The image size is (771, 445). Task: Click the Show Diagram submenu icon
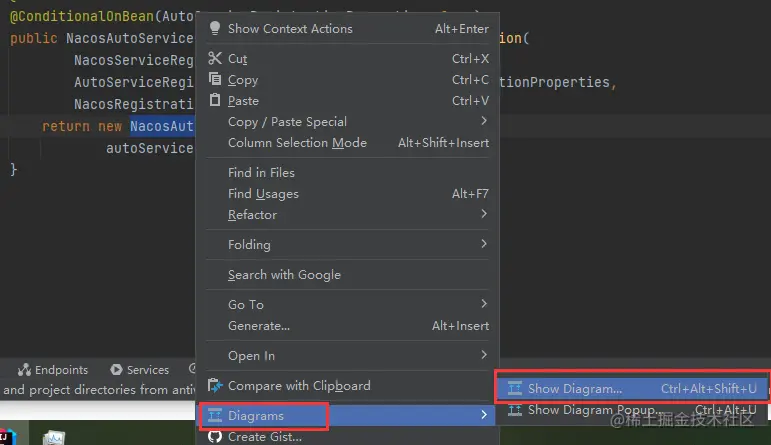coord(515,388)
